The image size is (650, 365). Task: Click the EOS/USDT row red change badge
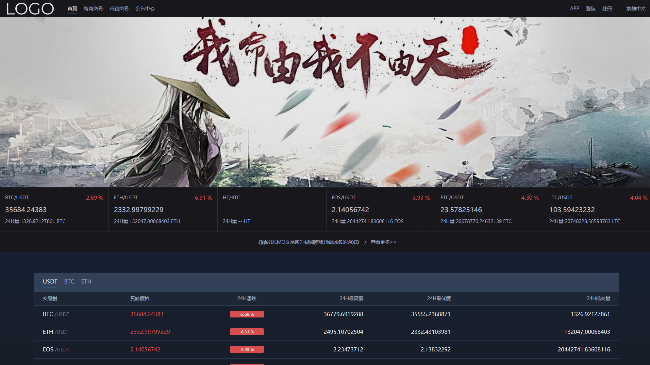pos(247,350)
